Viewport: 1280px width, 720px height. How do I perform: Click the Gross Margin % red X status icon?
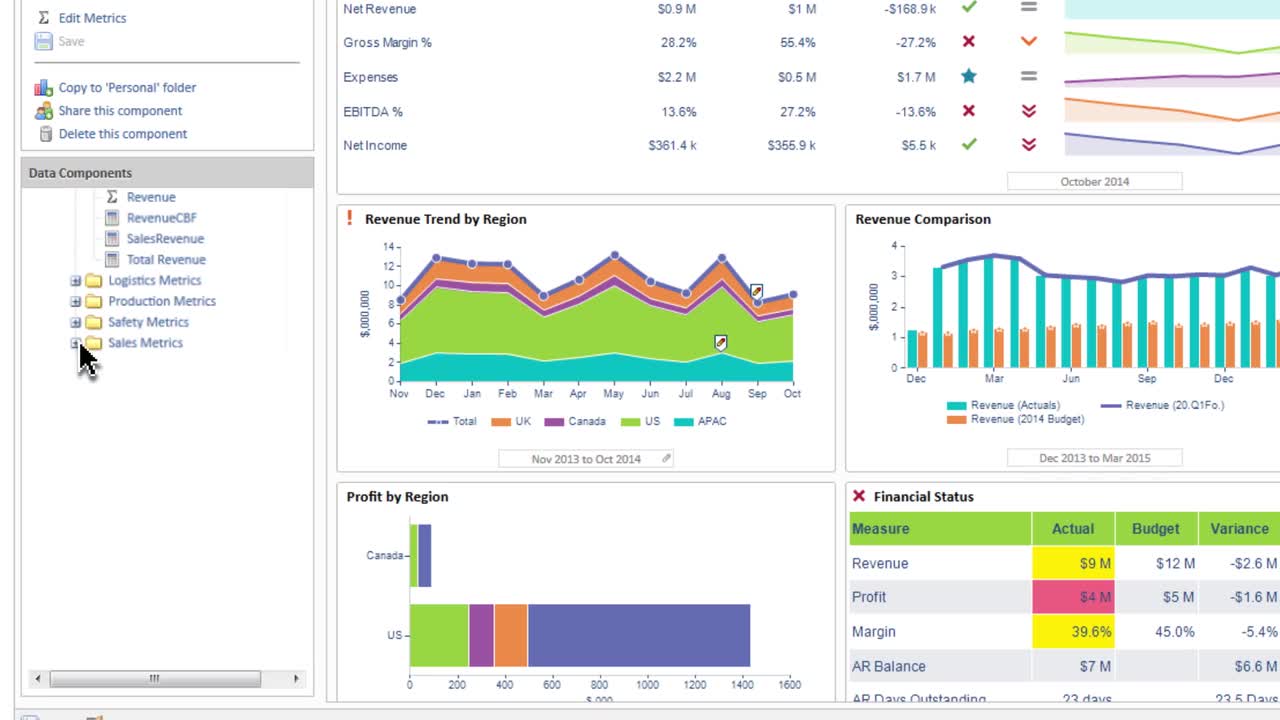click(968, 42)
